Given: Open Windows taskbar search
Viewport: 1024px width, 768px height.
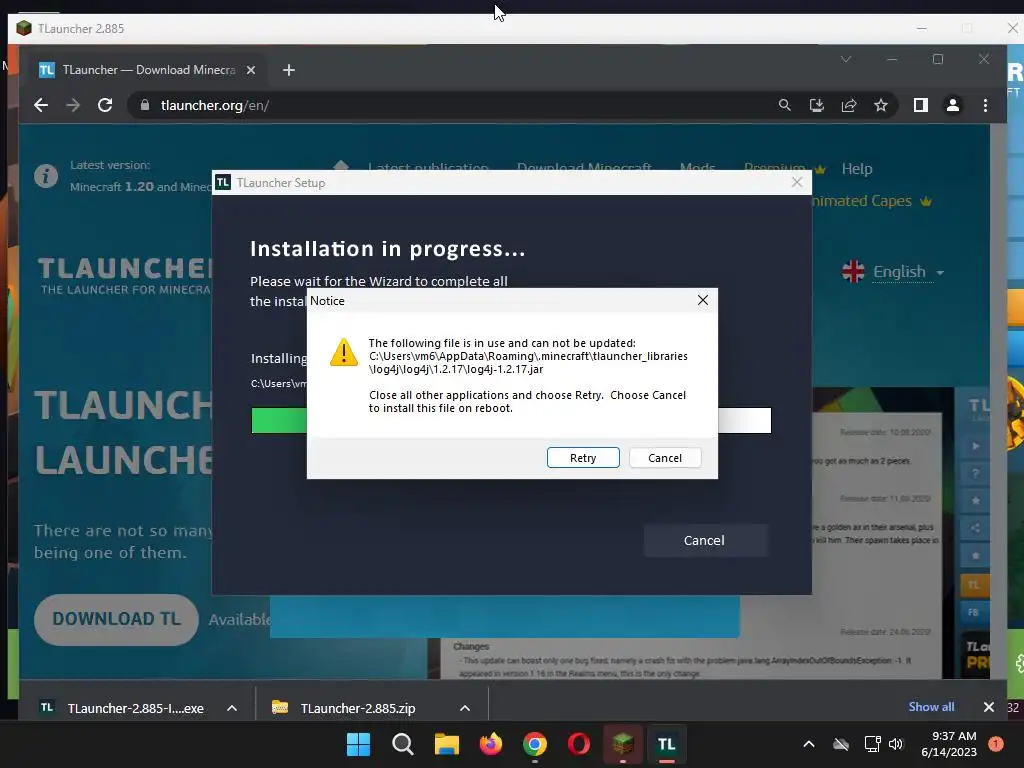Looking at the screenshot, I should [x=402, y=744].
